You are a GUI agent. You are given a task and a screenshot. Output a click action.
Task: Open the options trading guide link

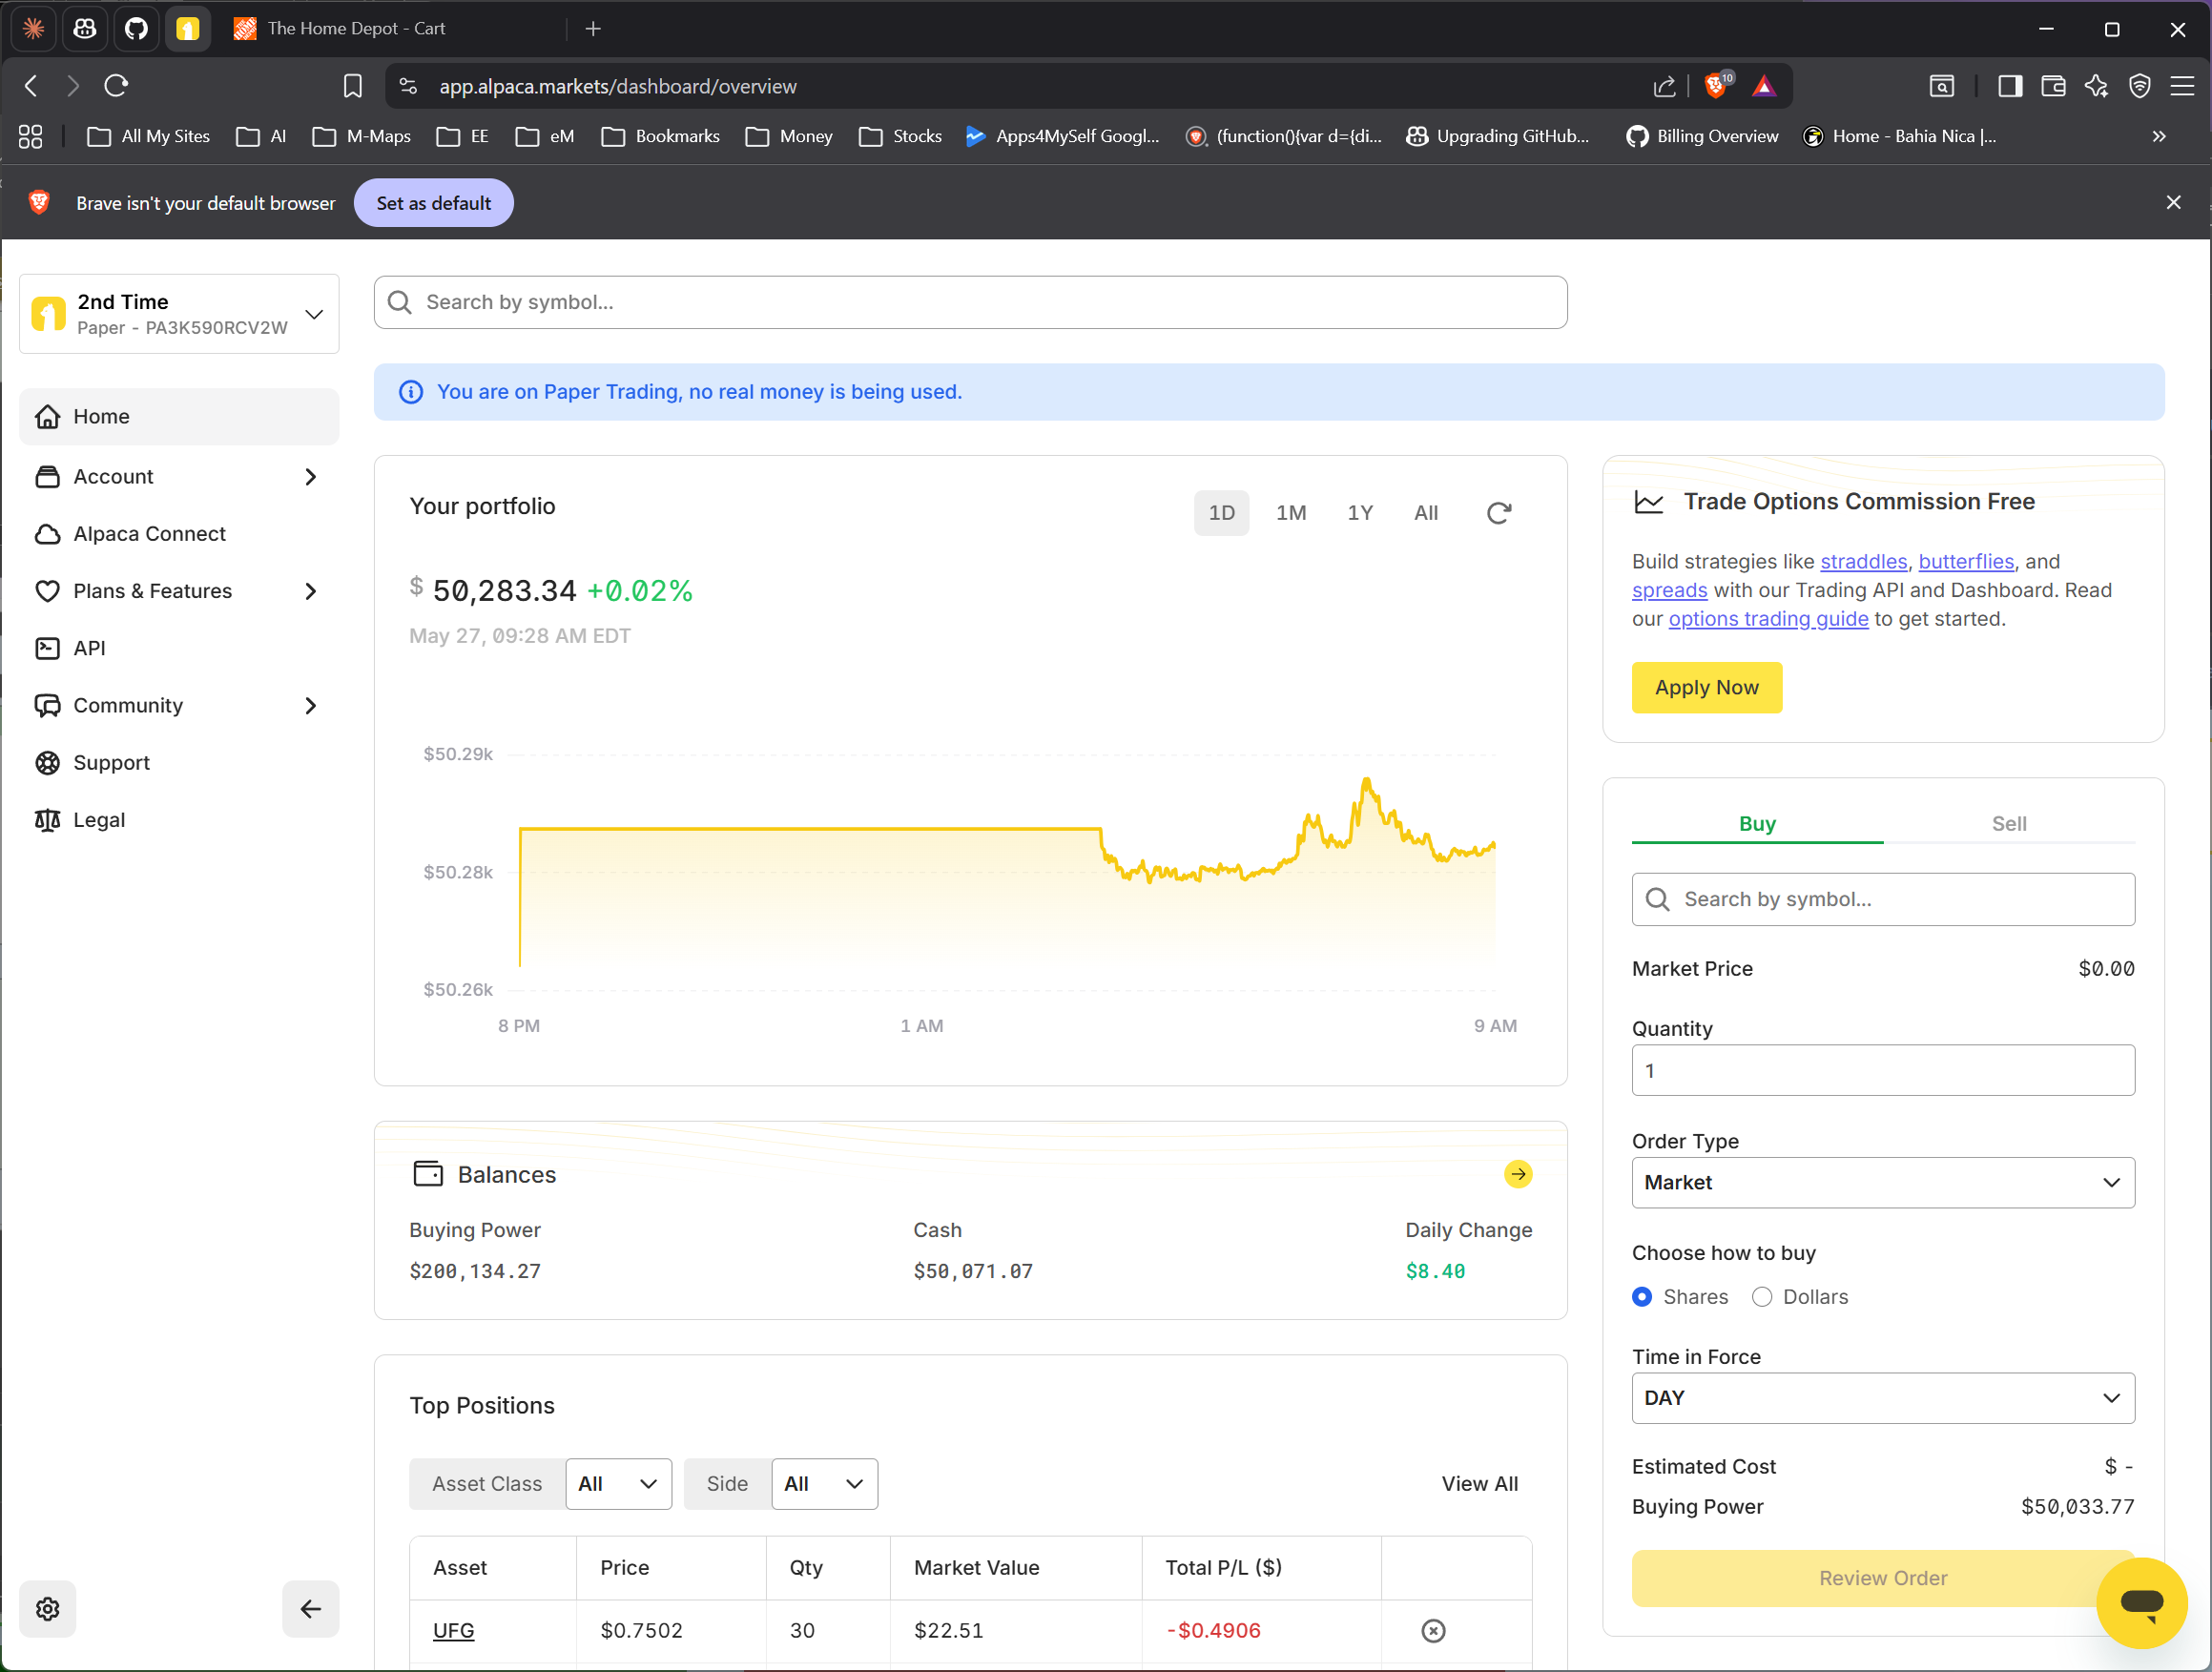coord(1768,619)
